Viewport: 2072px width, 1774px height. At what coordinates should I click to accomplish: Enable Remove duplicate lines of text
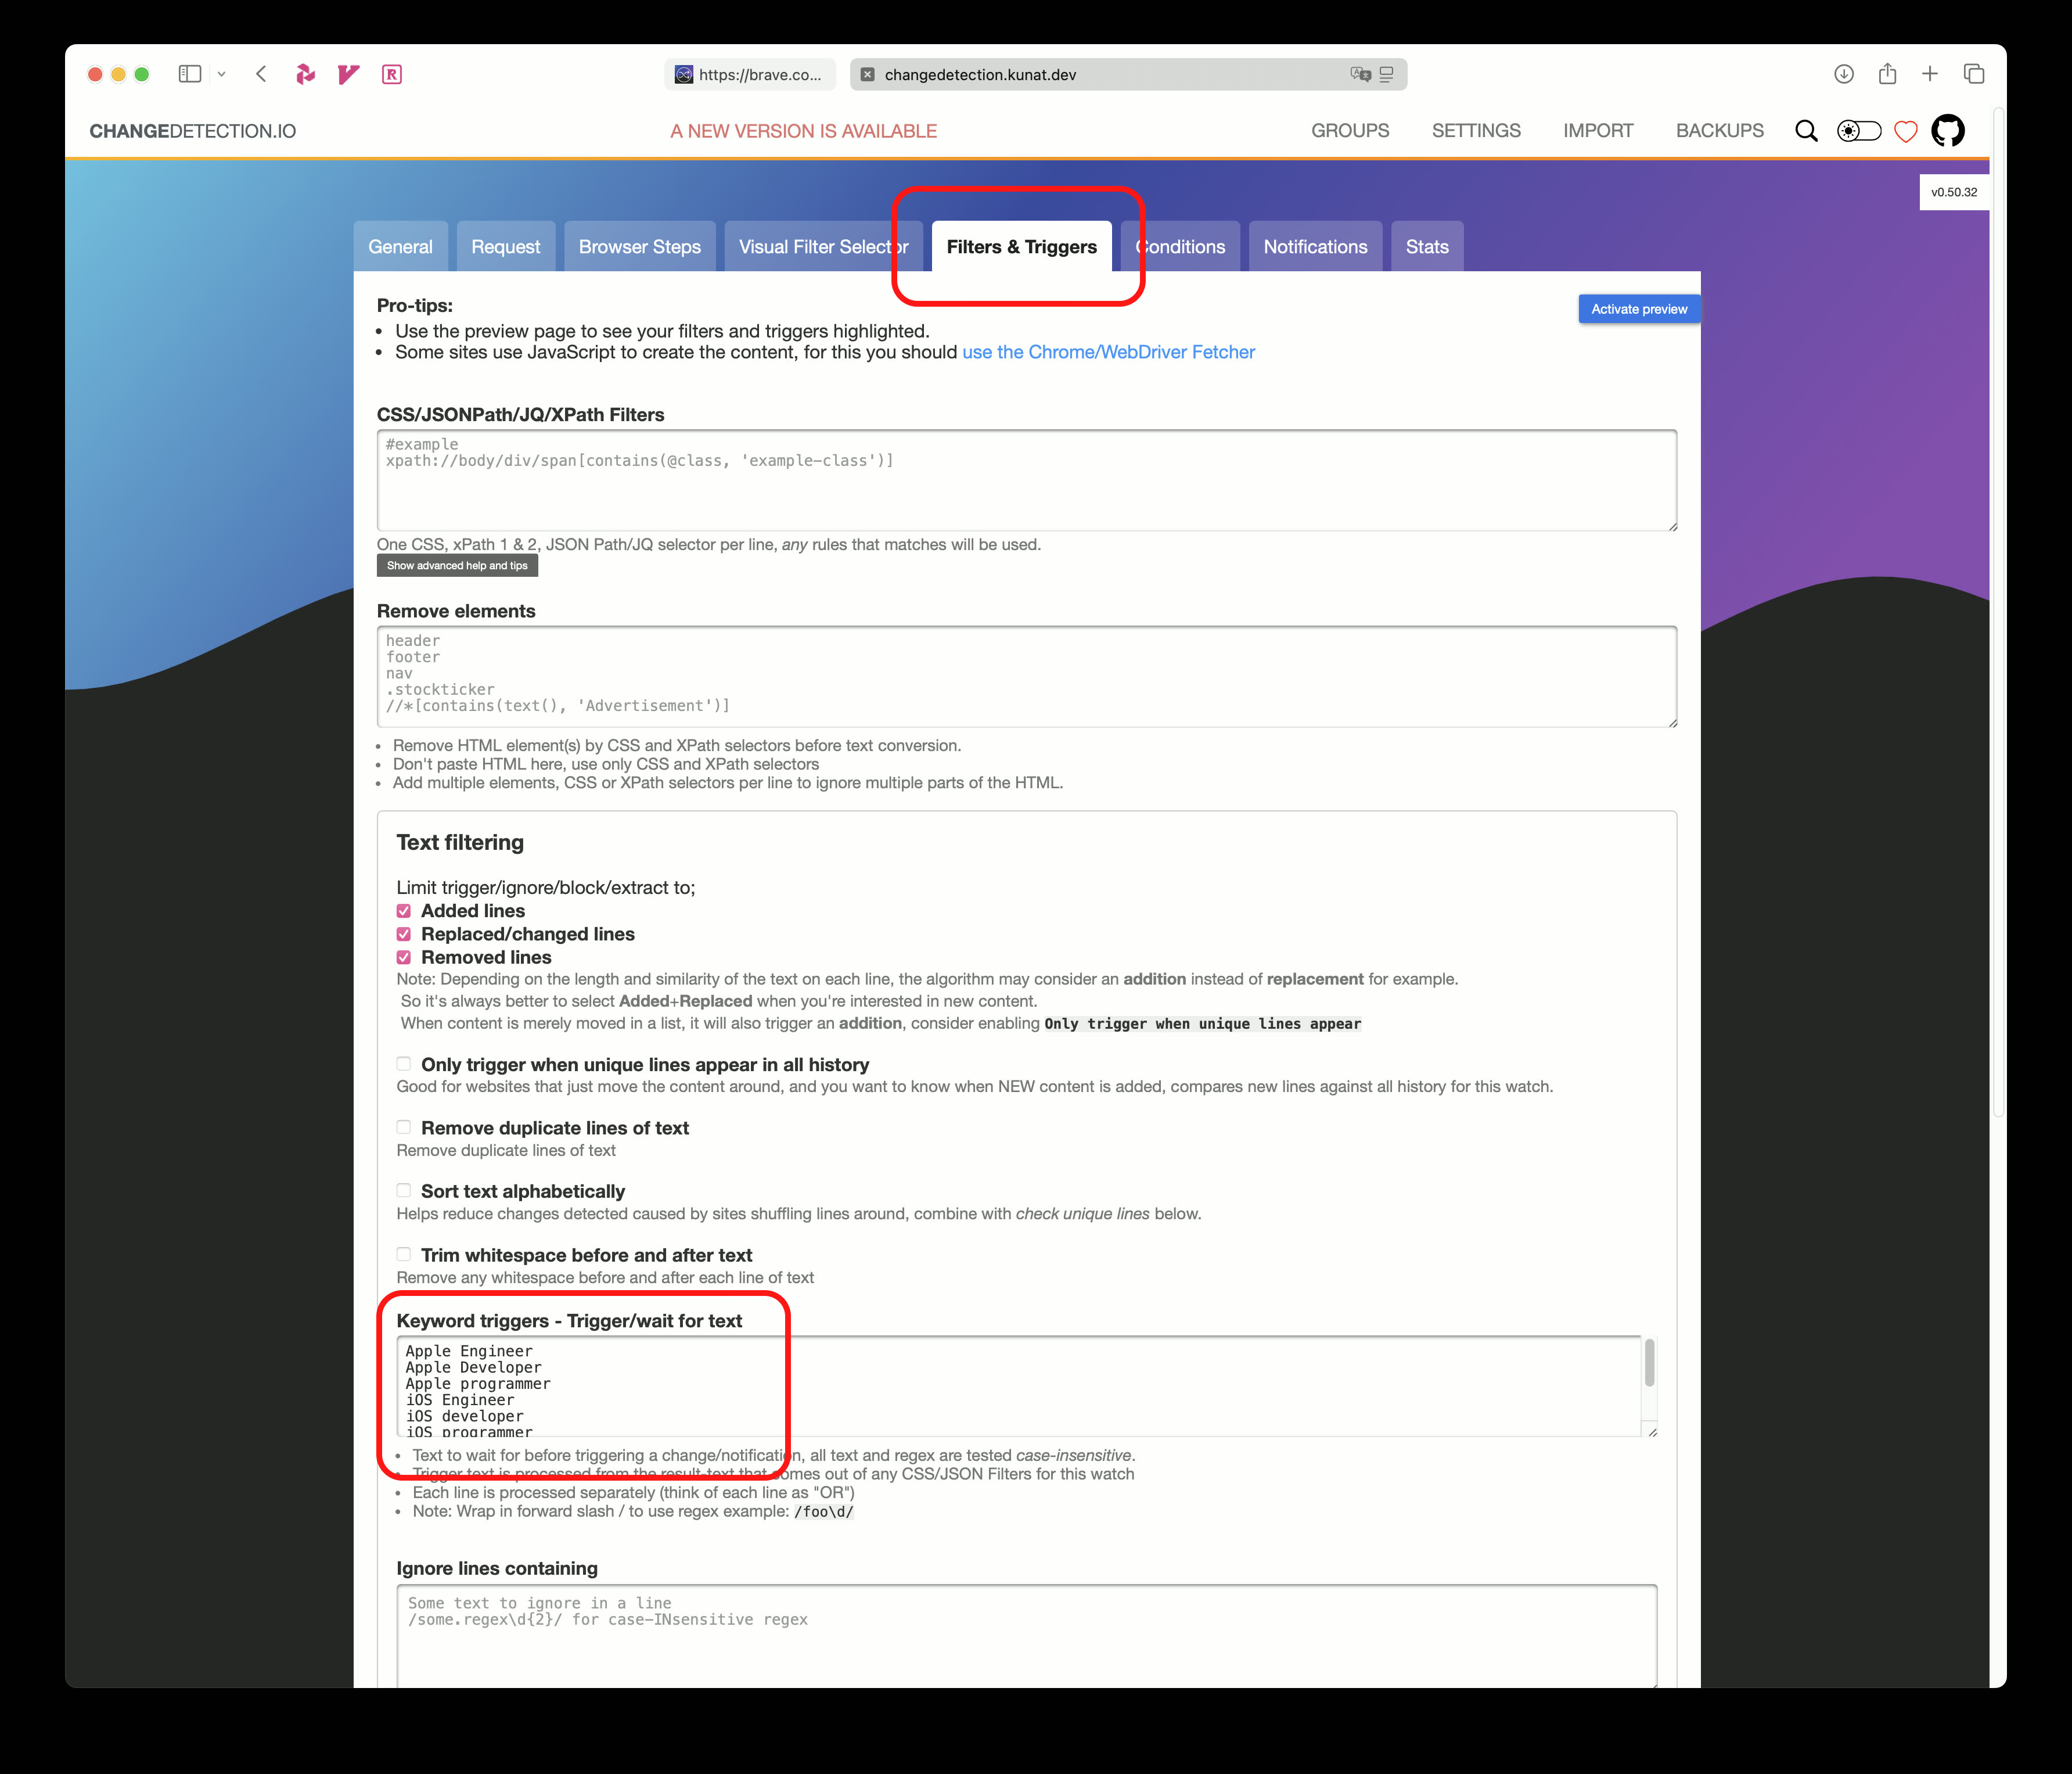tap(404, 1127)
